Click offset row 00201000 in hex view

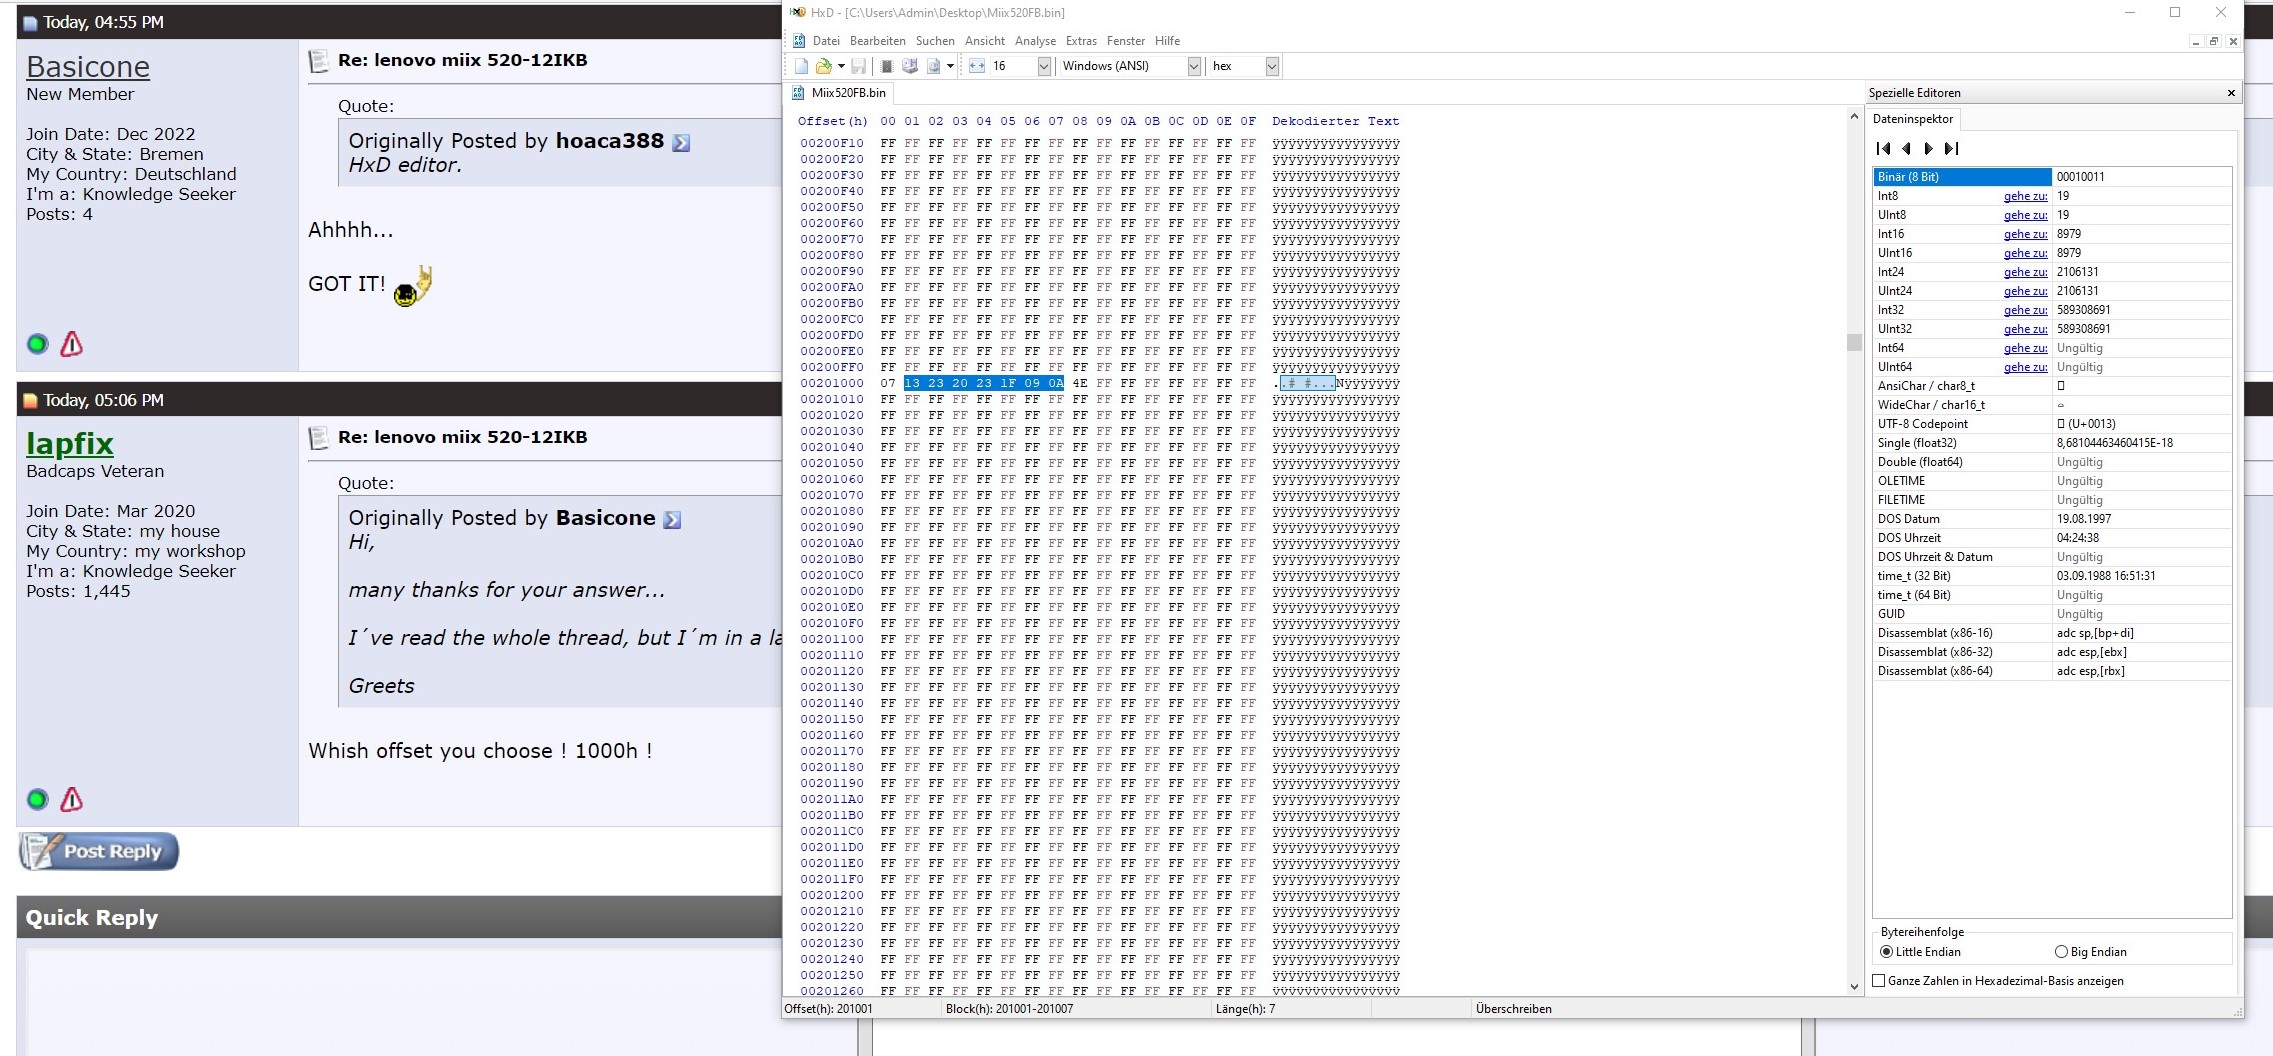pyautogui.click(x=832, y=383)
